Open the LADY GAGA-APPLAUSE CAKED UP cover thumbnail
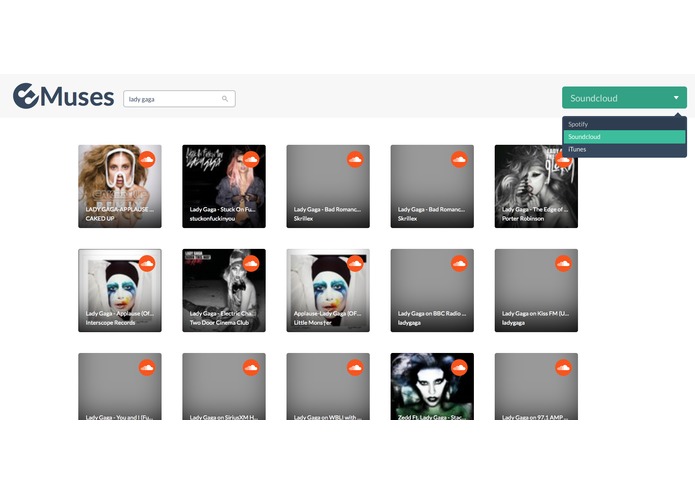The height and width of the screenshot is (494, 695). [x=120, y=186]
